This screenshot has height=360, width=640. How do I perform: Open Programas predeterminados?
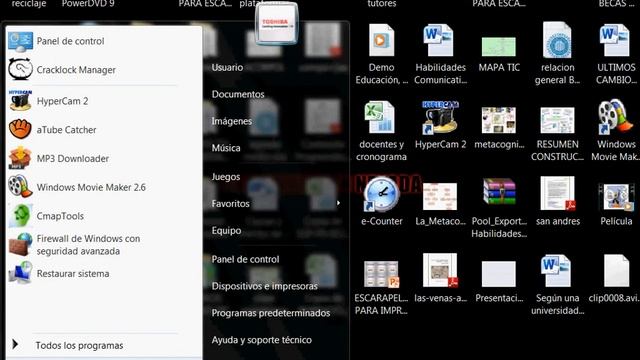271,313
